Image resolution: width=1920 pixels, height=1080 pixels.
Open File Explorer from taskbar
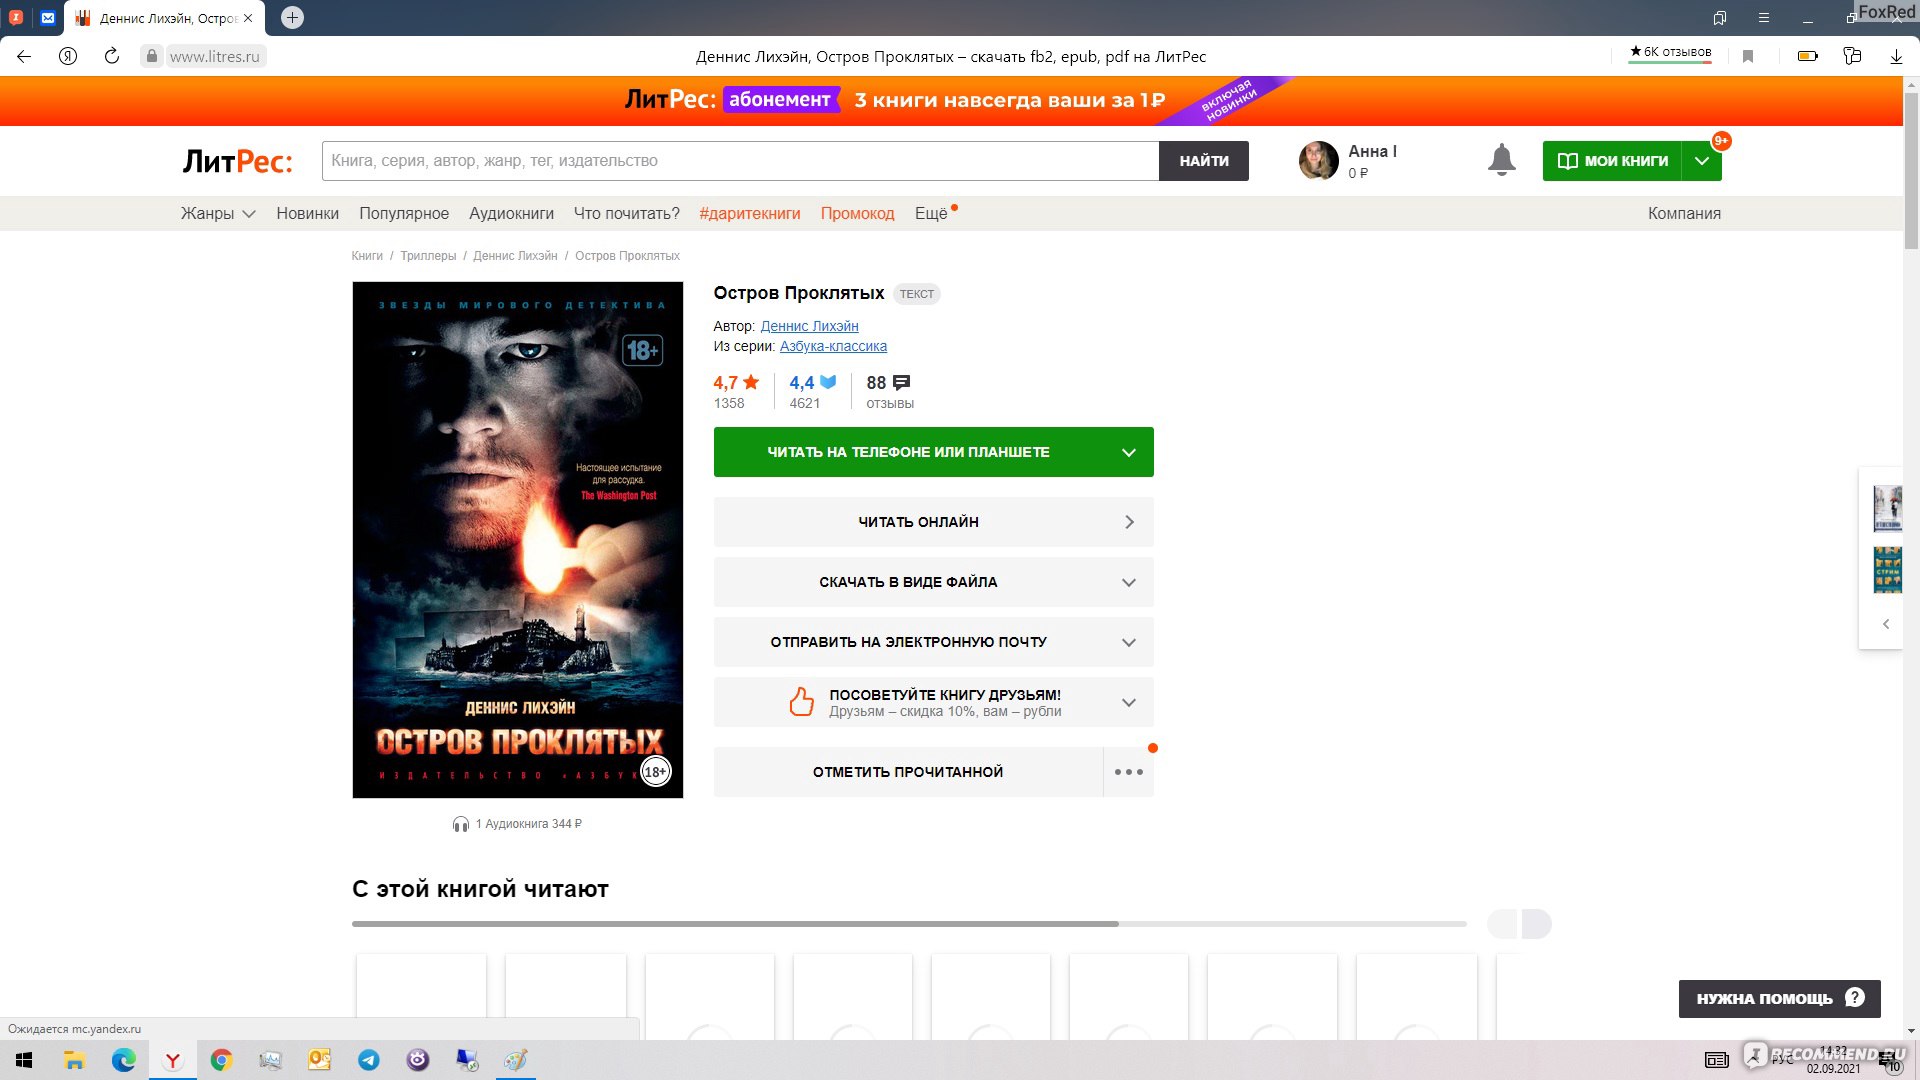(74, 1060)
